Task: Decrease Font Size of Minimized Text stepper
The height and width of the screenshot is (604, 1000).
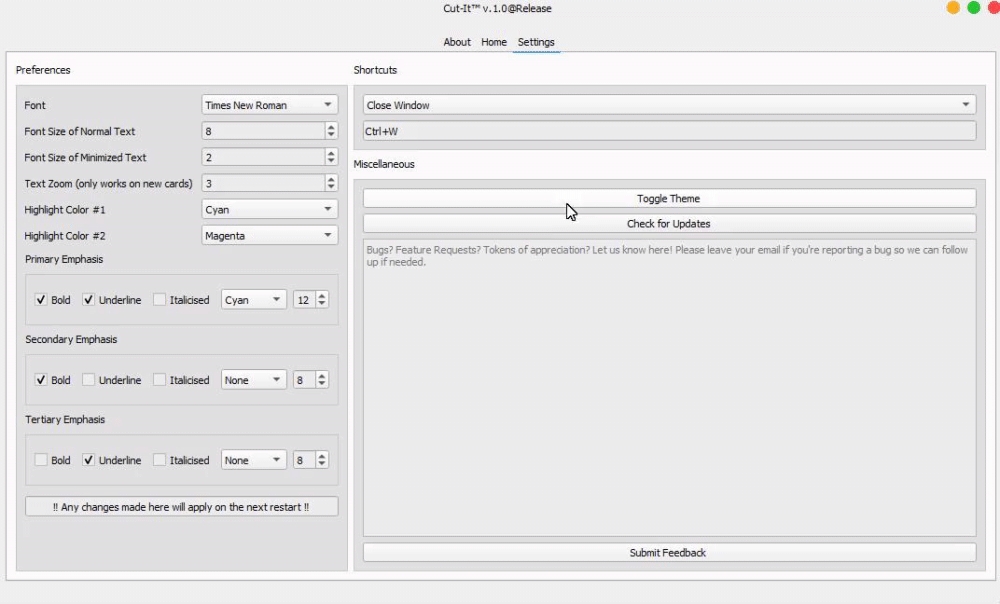Action: 331,161
